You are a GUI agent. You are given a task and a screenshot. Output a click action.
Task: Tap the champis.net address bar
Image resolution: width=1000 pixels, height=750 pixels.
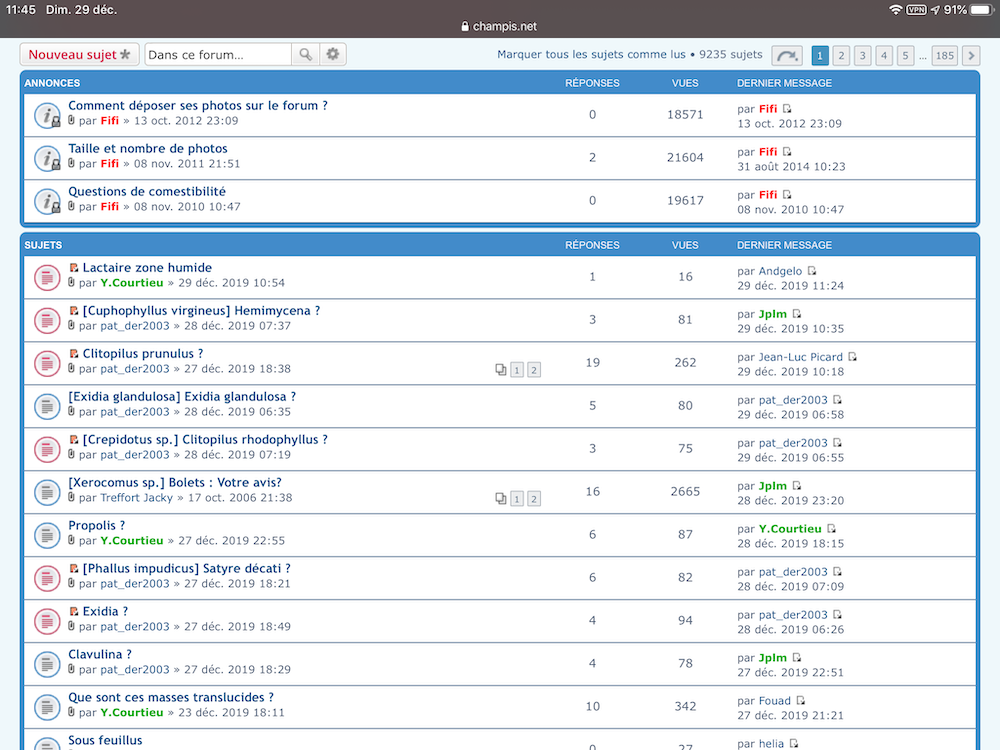coord(500,26)
